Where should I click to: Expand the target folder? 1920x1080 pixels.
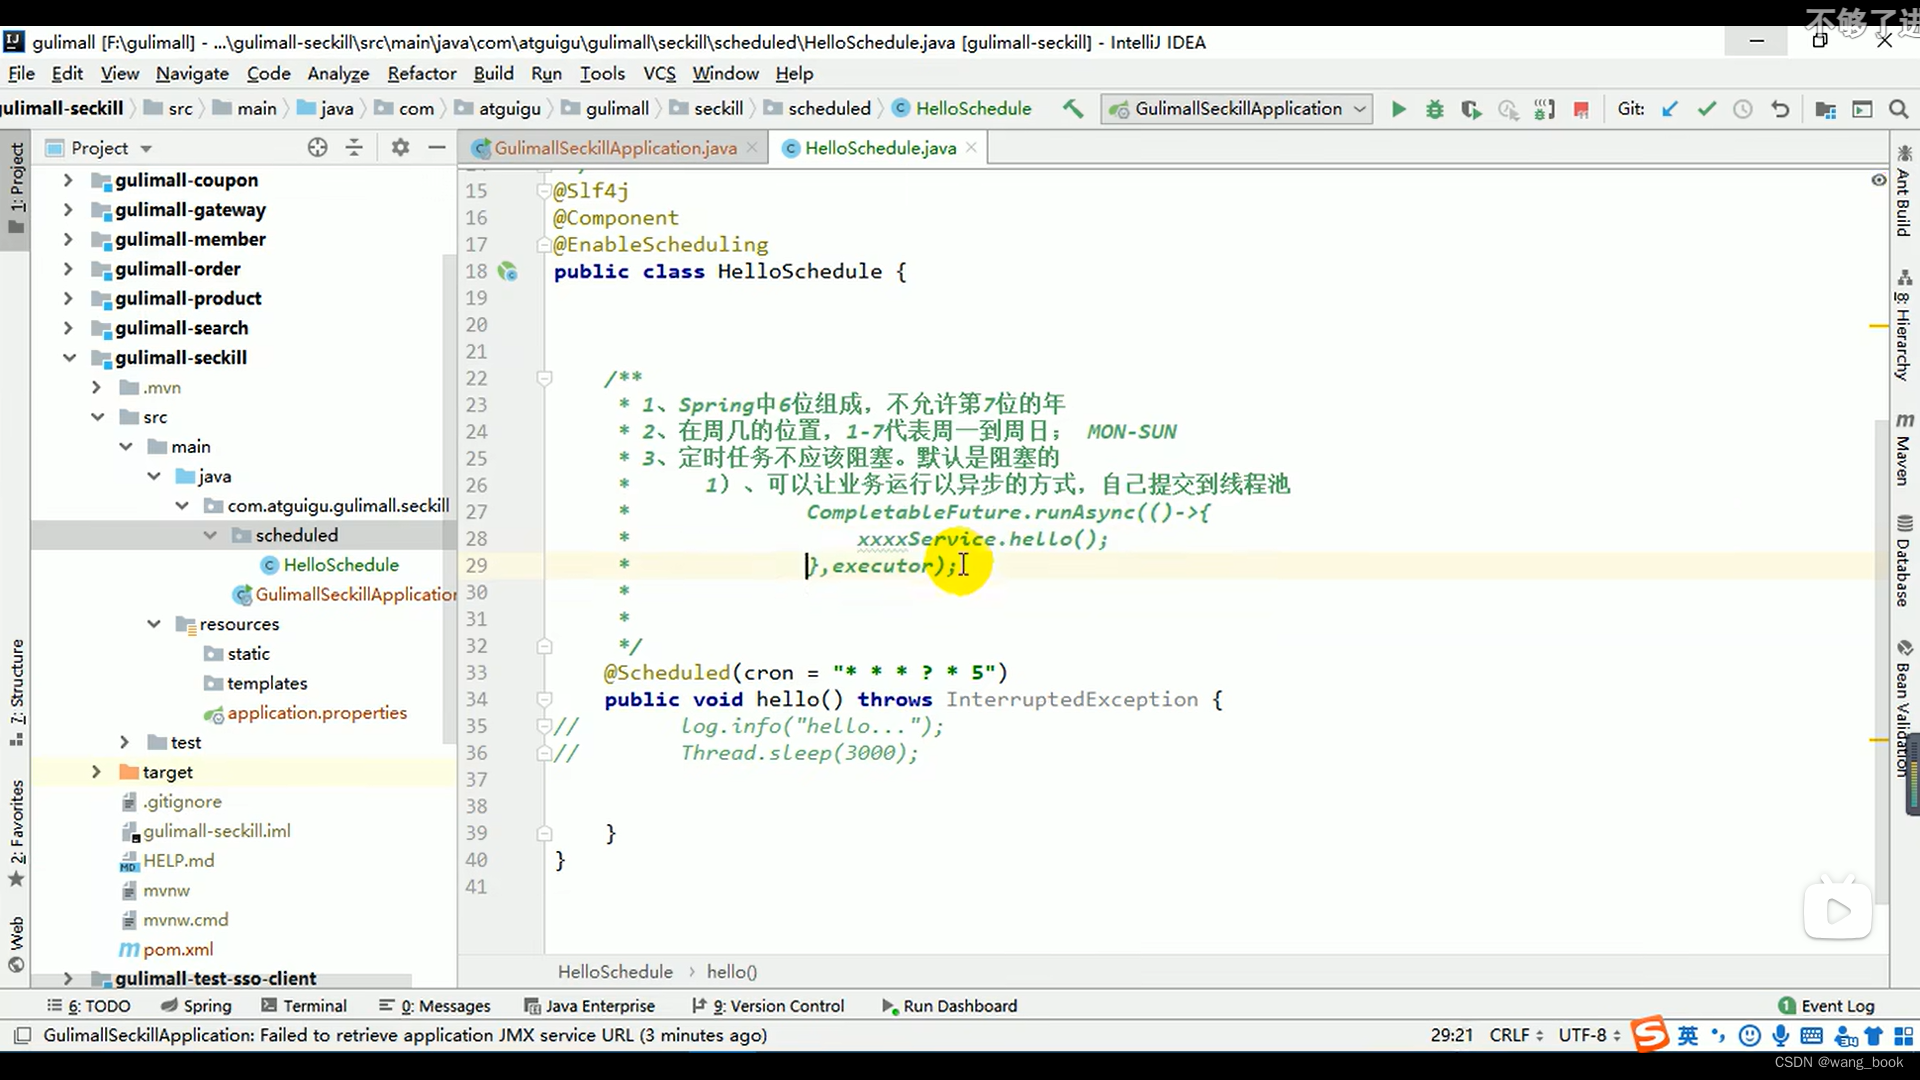pos(96,772)
